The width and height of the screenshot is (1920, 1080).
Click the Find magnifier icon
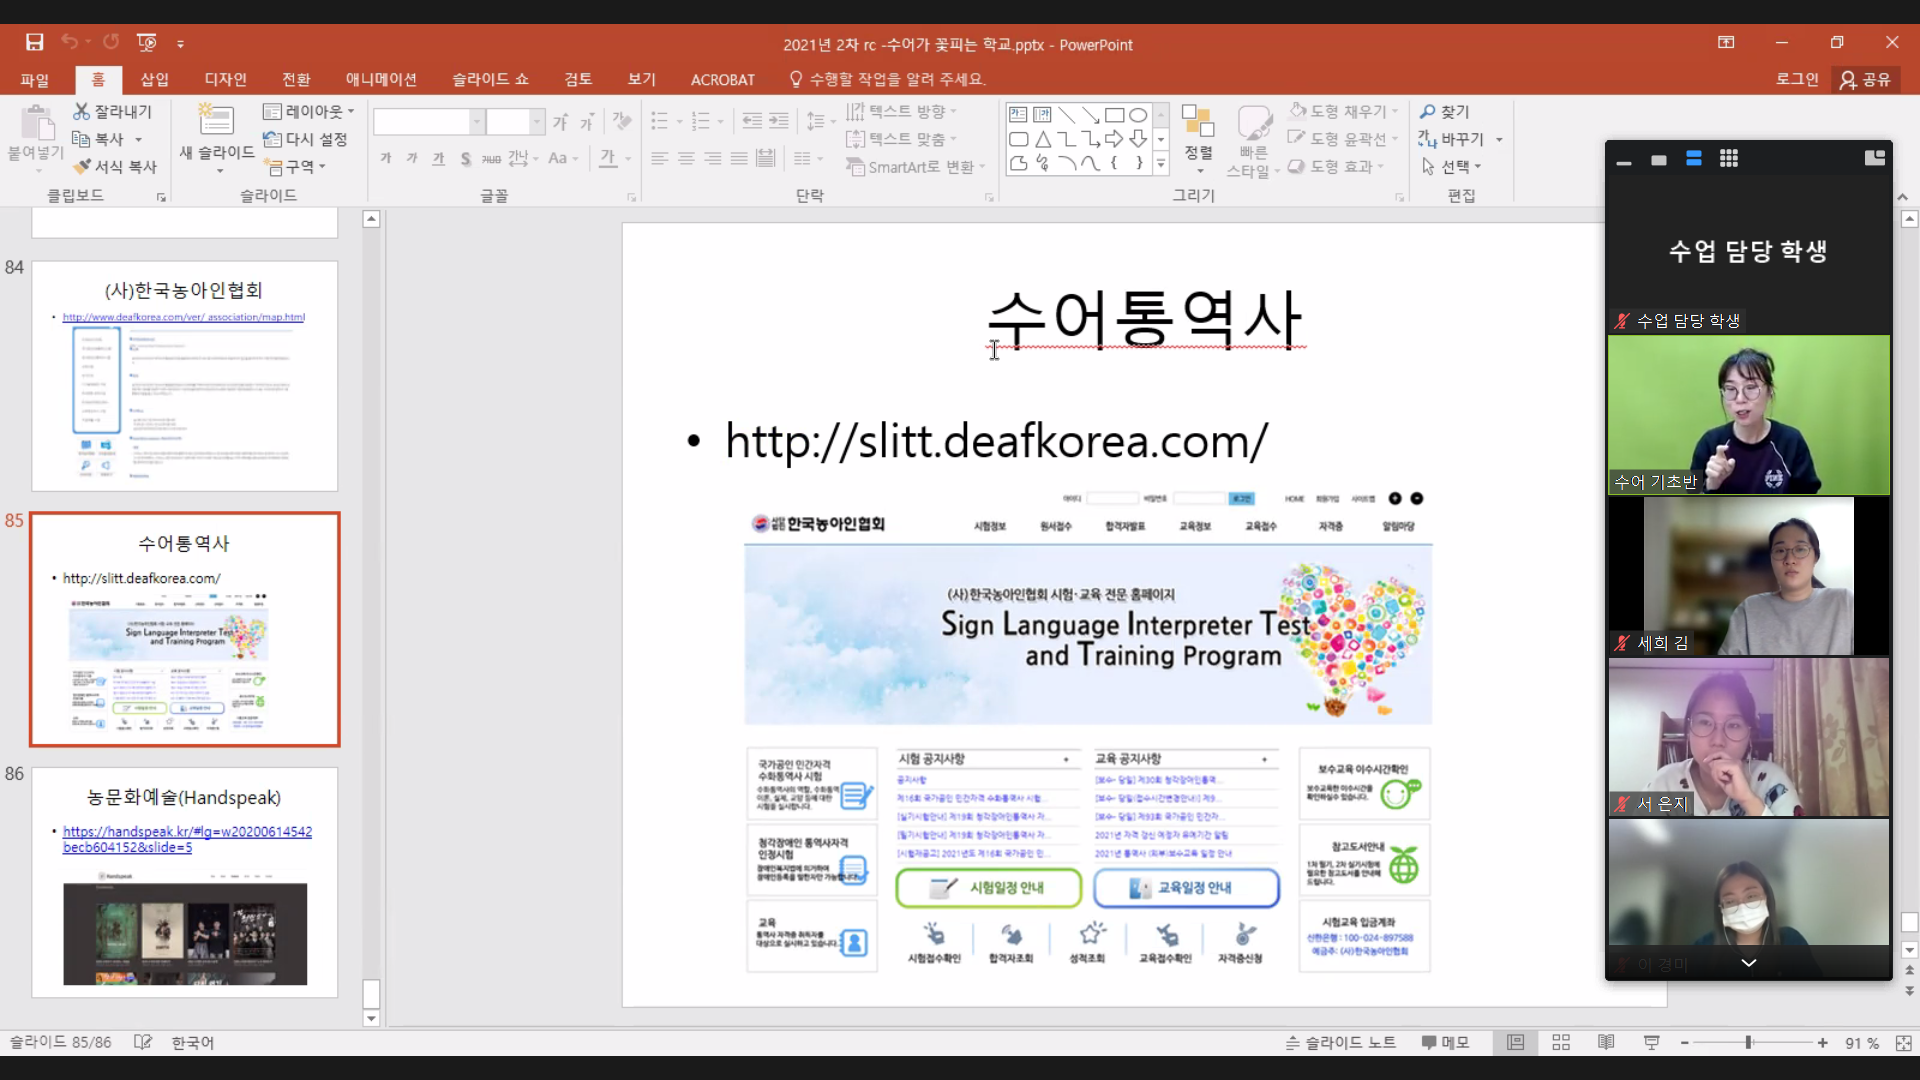(x=1428, y=111)
